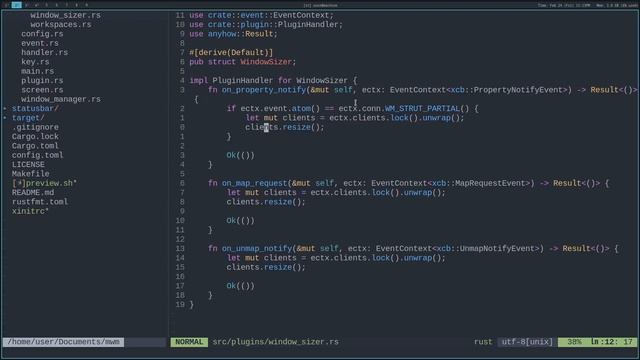Image resolution: width=640 pixels, height=360 pixels.
Task: Open .gitignore in the file tree
Action: 35,127
